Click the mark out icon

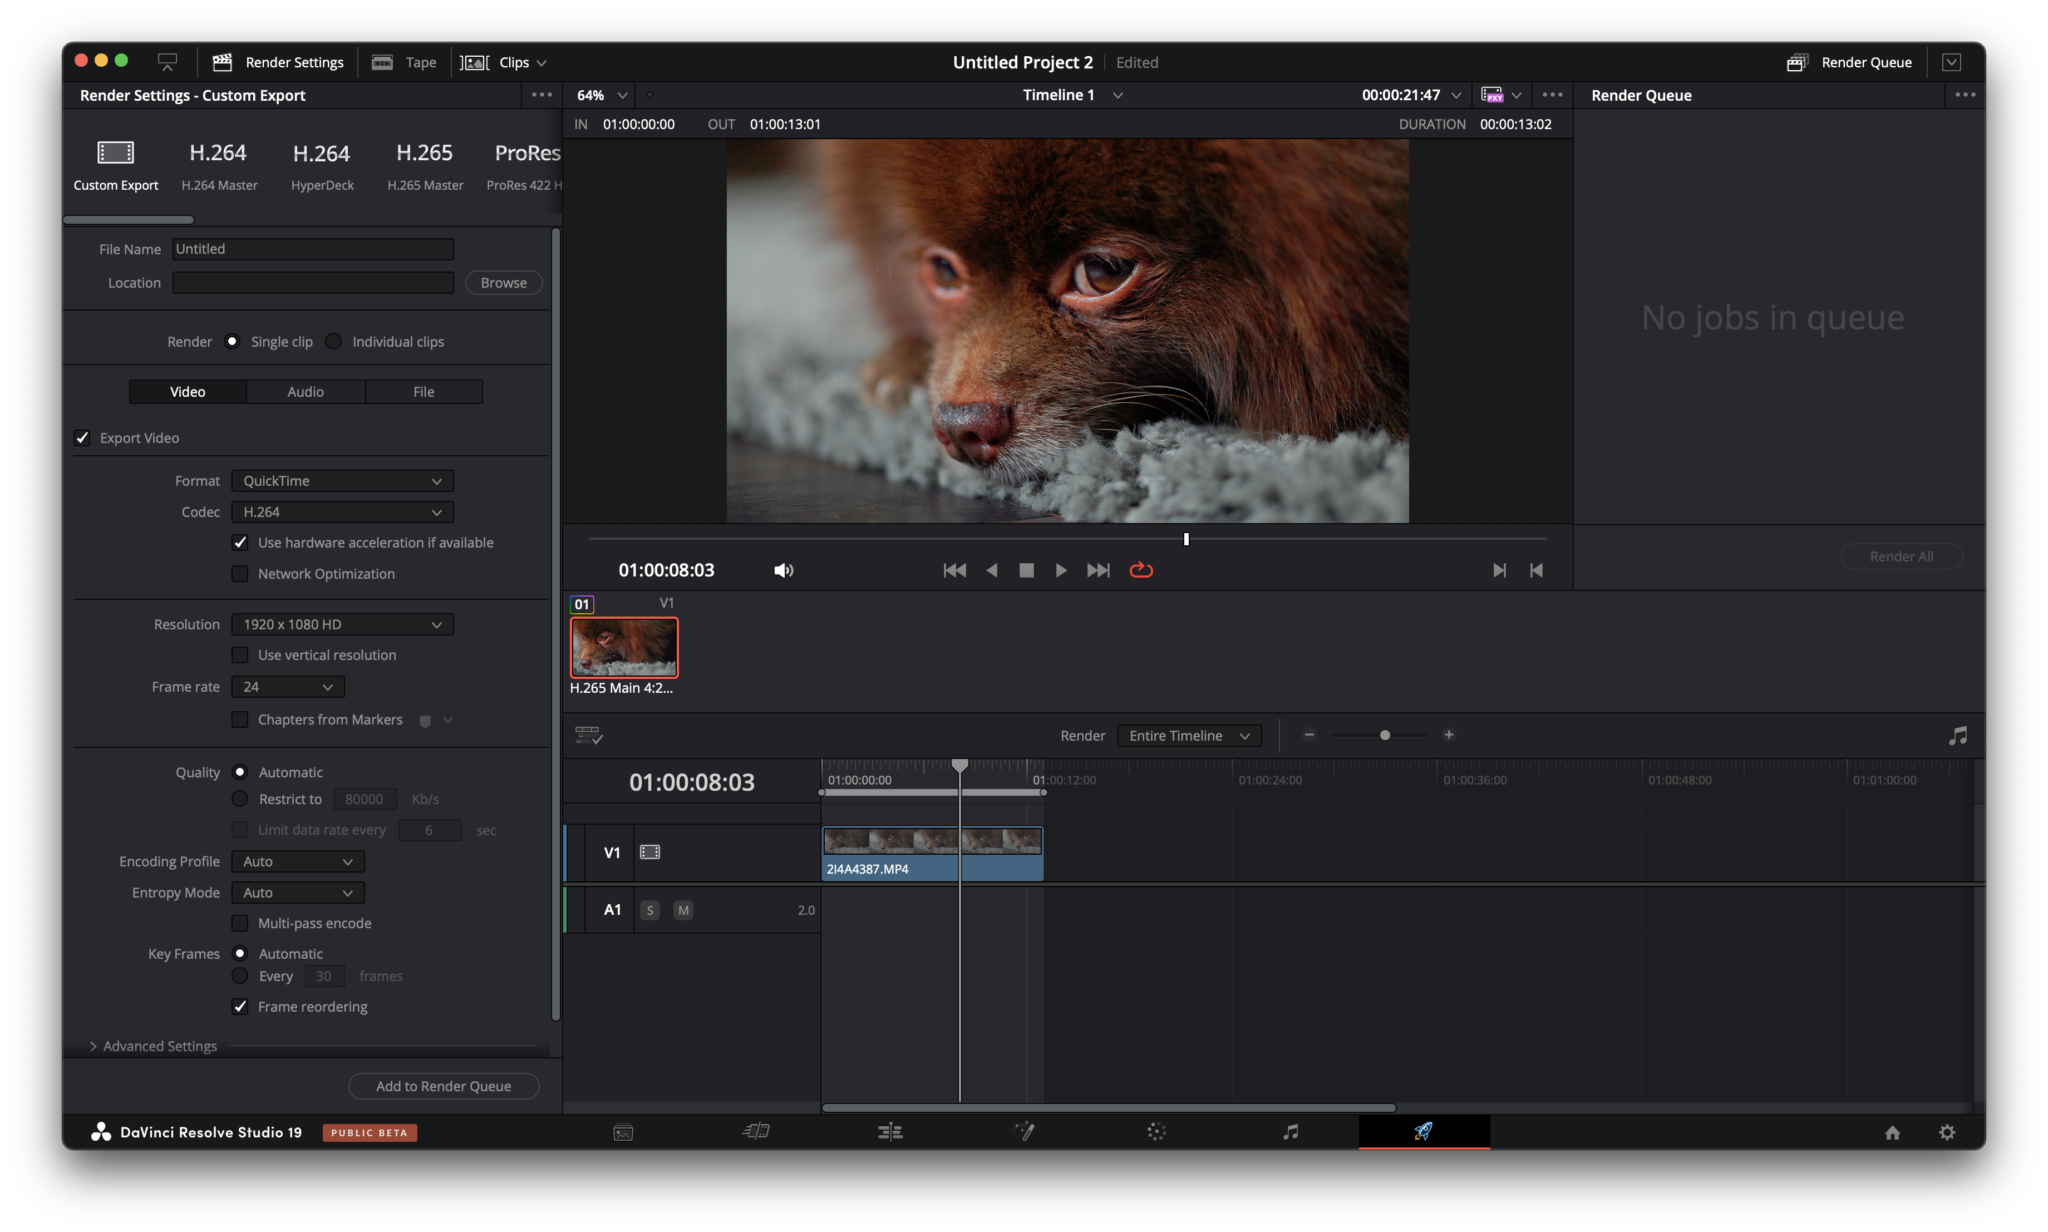pyautogui.click(x=1537, y=570)
